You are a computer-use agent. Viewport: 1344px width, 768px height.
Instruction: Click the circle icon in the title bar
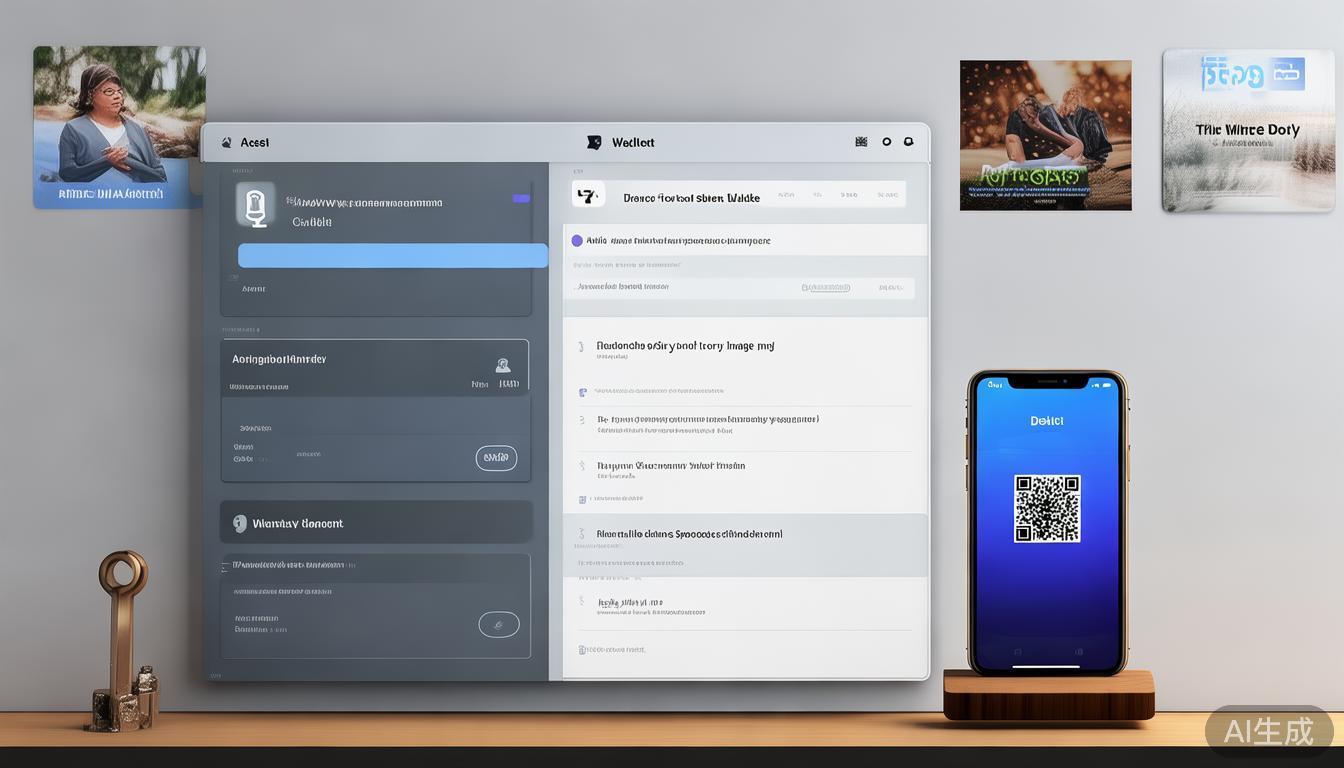(x=886, y=142)
